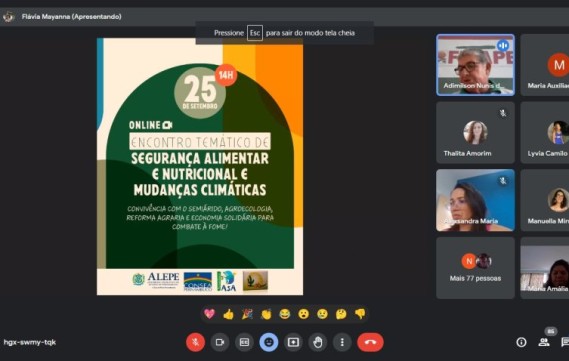Click Adimilson's speaking audio indicator
This screenshot has height=361, width=569.
(503, 46)
